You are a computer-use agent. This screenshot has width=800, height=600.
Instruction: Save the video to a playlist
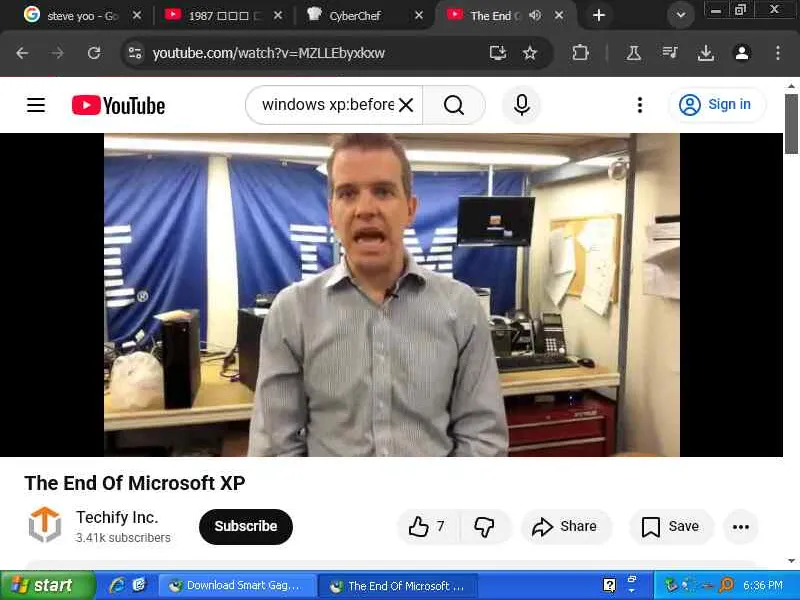(671, 527)
